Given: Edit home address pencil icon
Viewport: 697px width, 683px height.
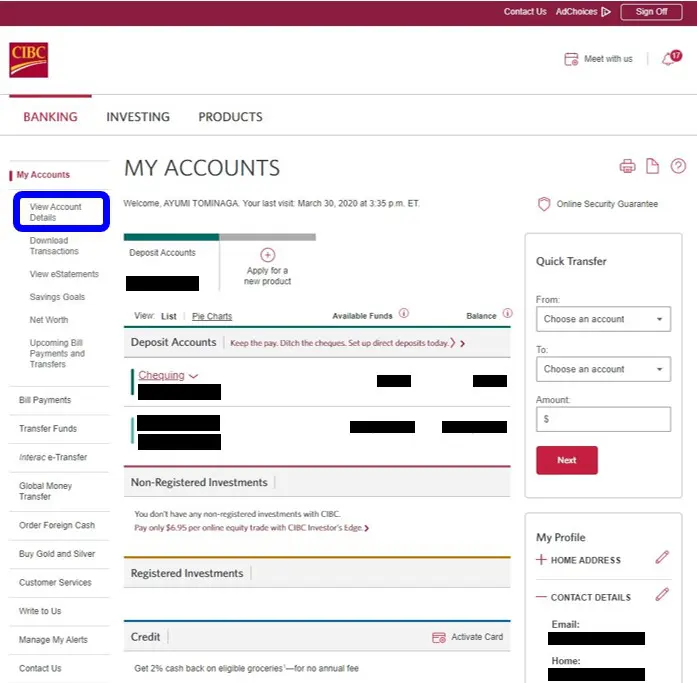Looking at the screenshot, I should 662,557.
